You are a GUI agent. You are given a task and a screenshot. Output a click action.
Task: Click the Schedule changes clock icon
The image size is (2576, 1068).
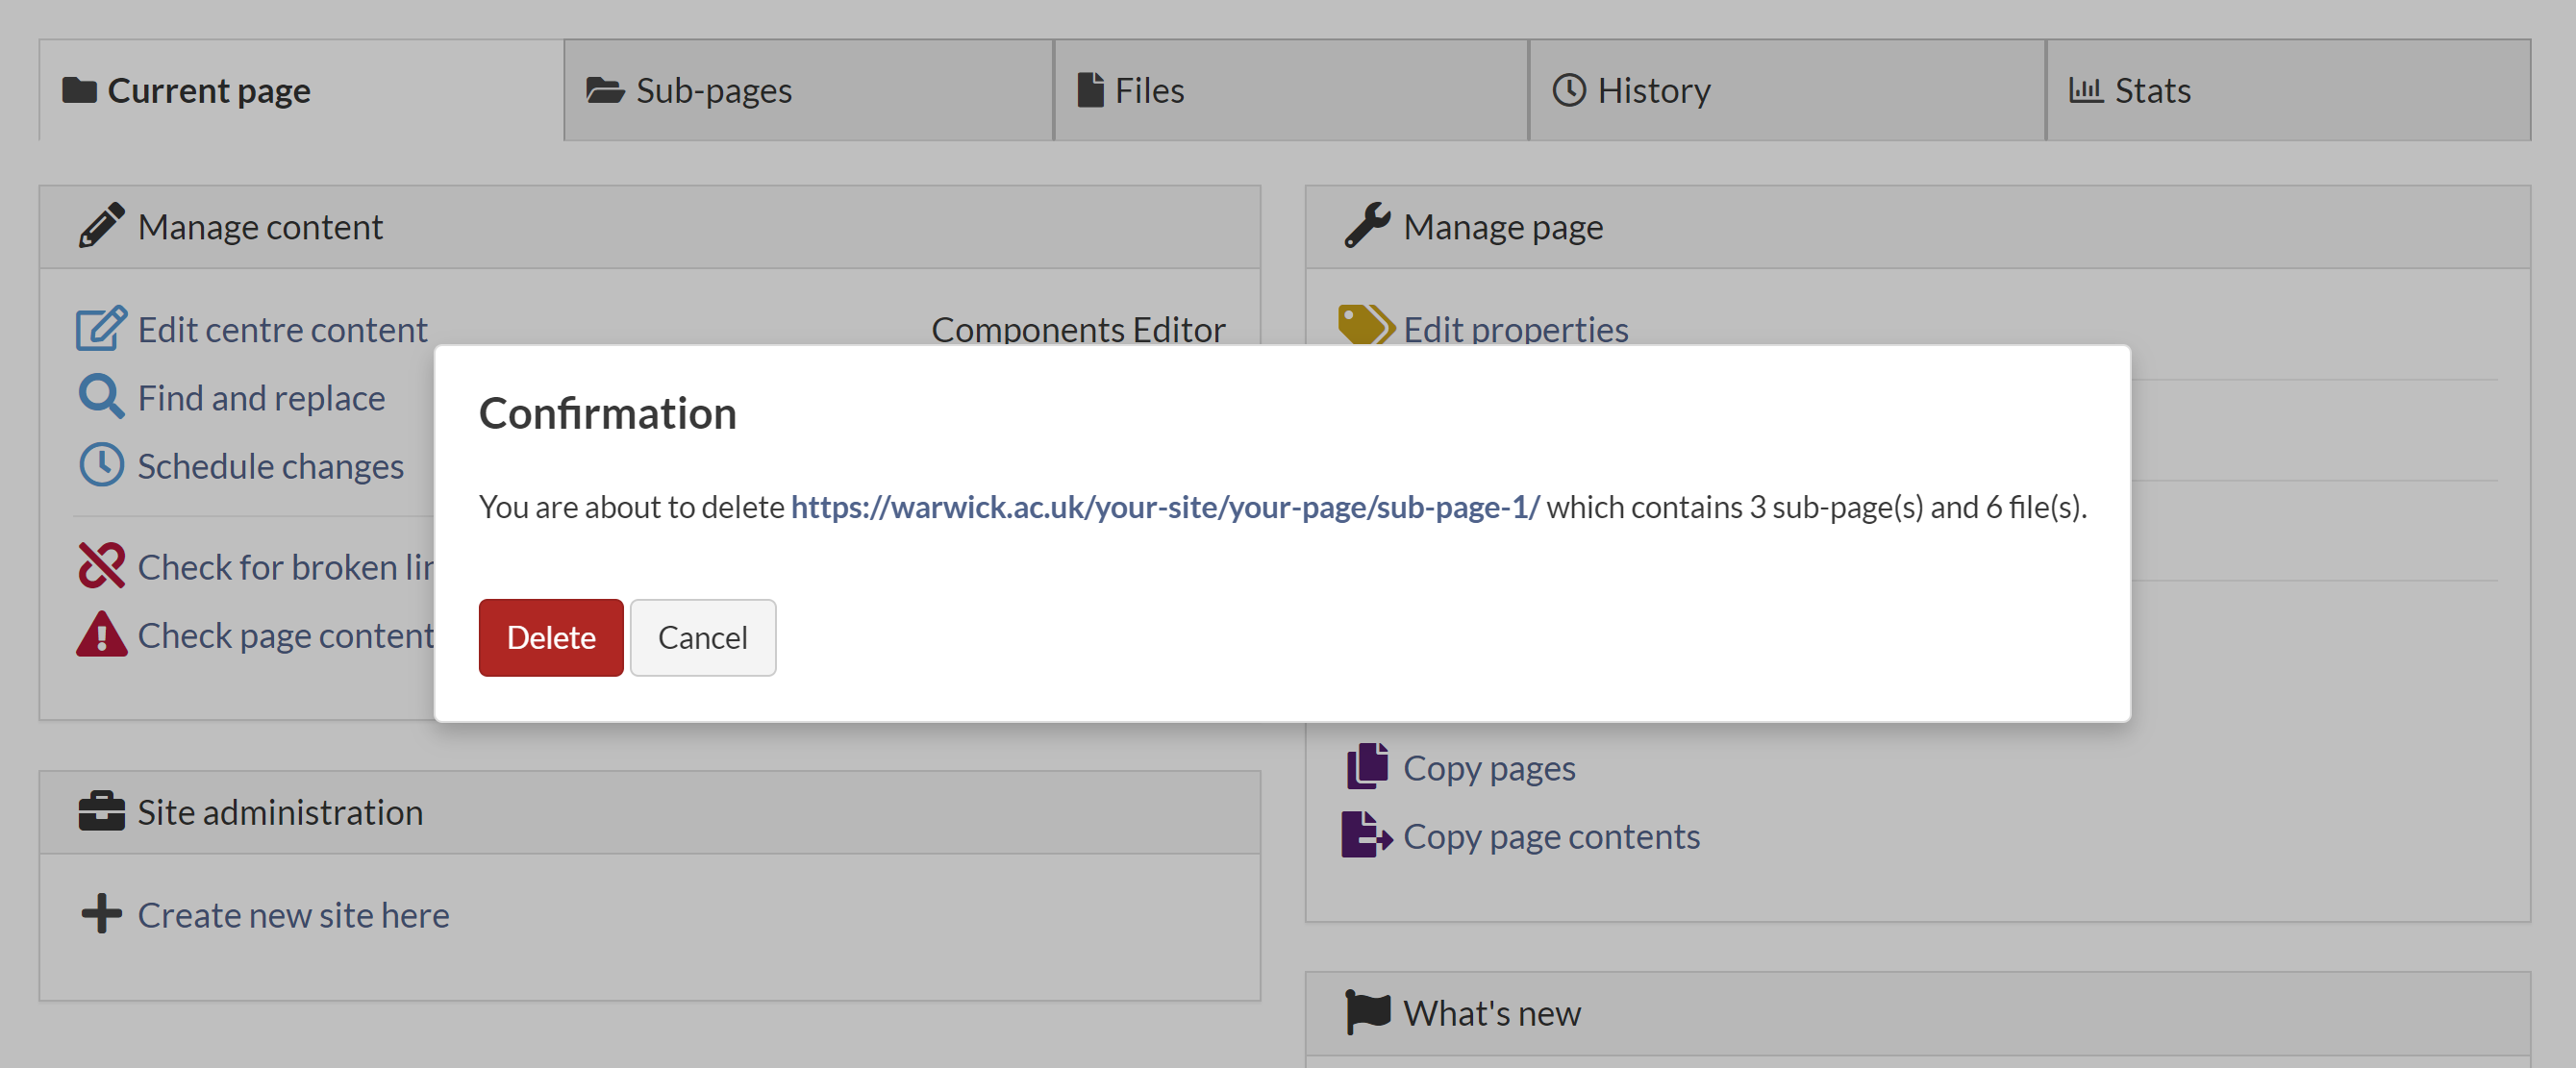pos(101,465)
